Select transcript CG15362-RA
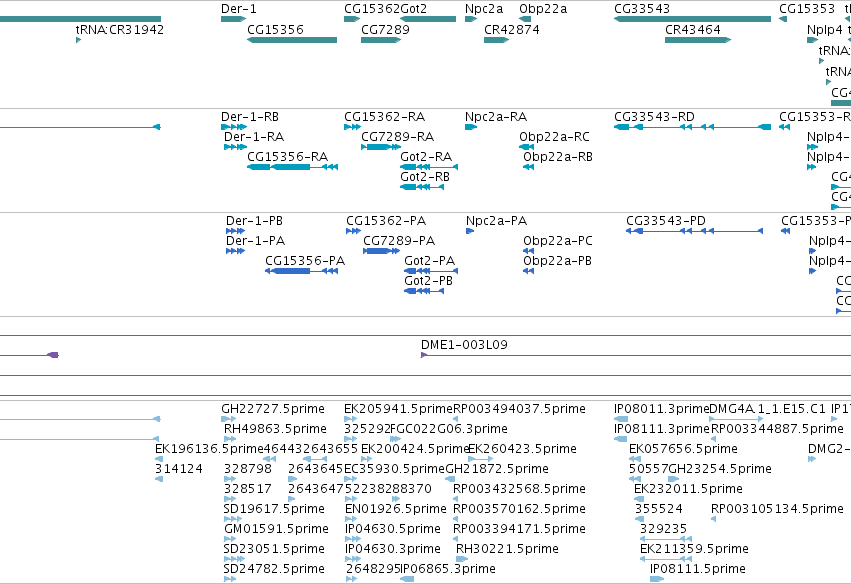851x584 pixels. (352, 127)
